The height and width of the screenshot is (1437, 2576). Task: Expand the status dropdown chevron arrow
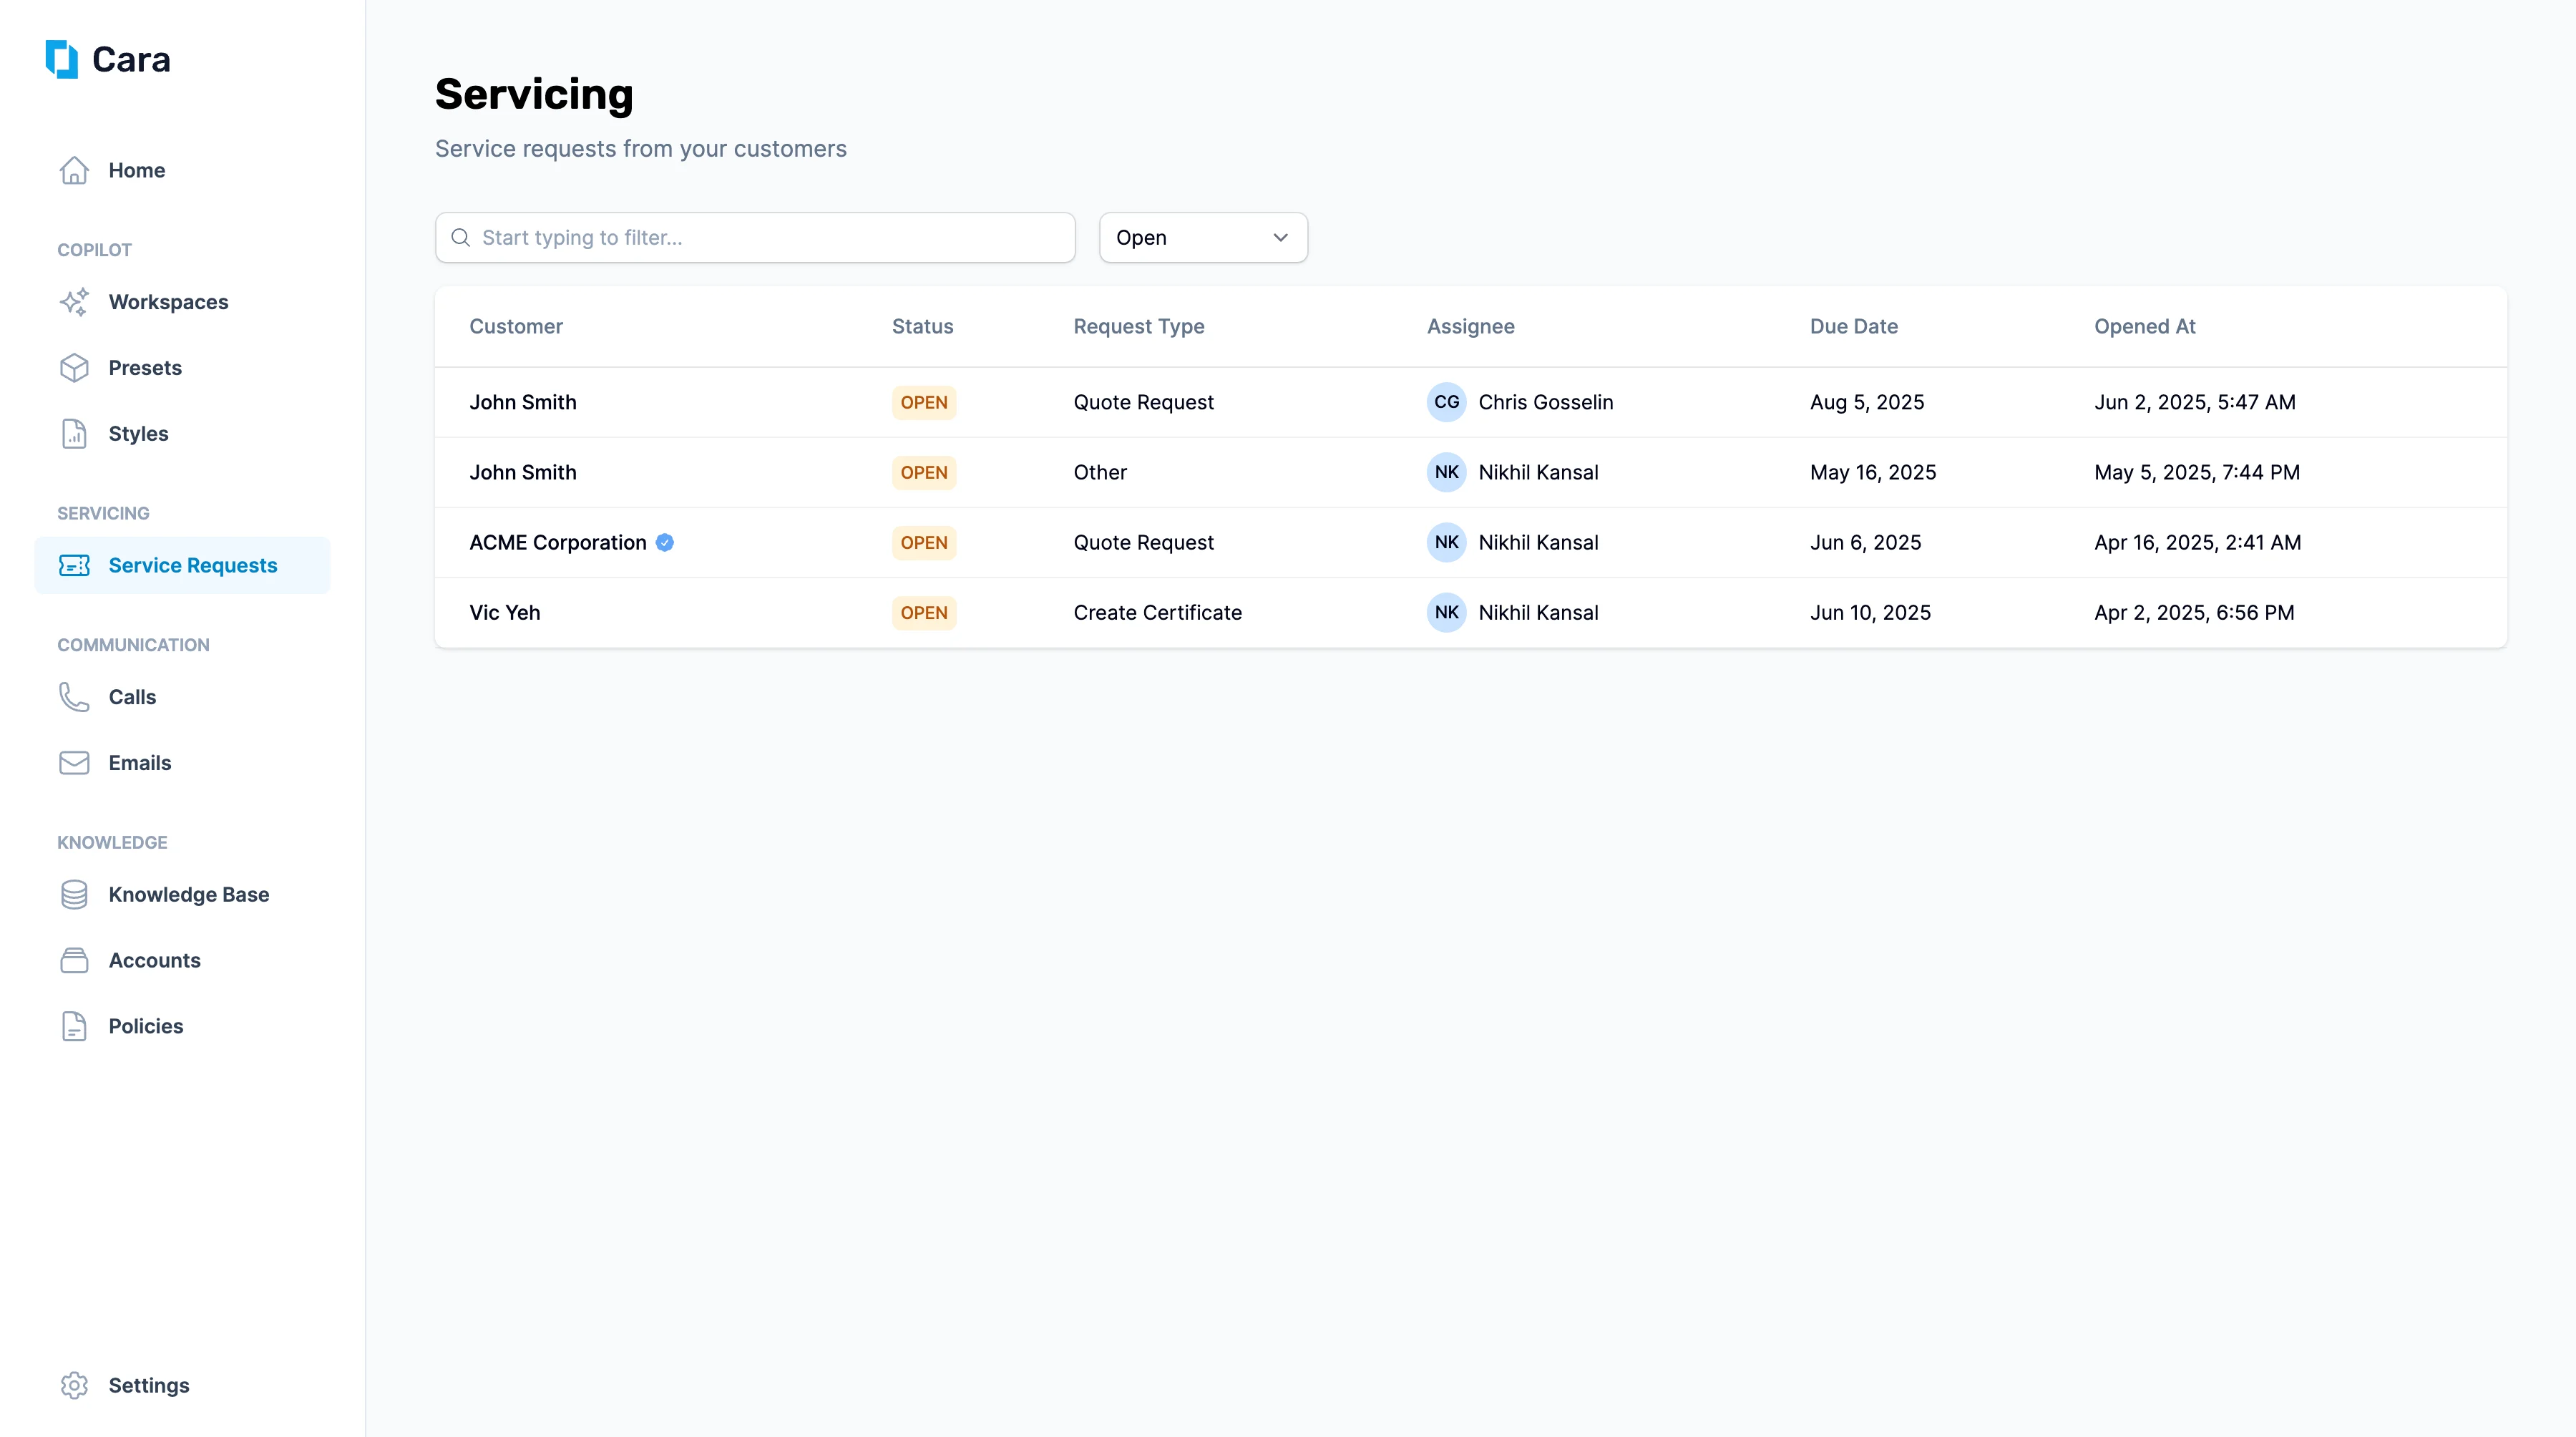1280,238
